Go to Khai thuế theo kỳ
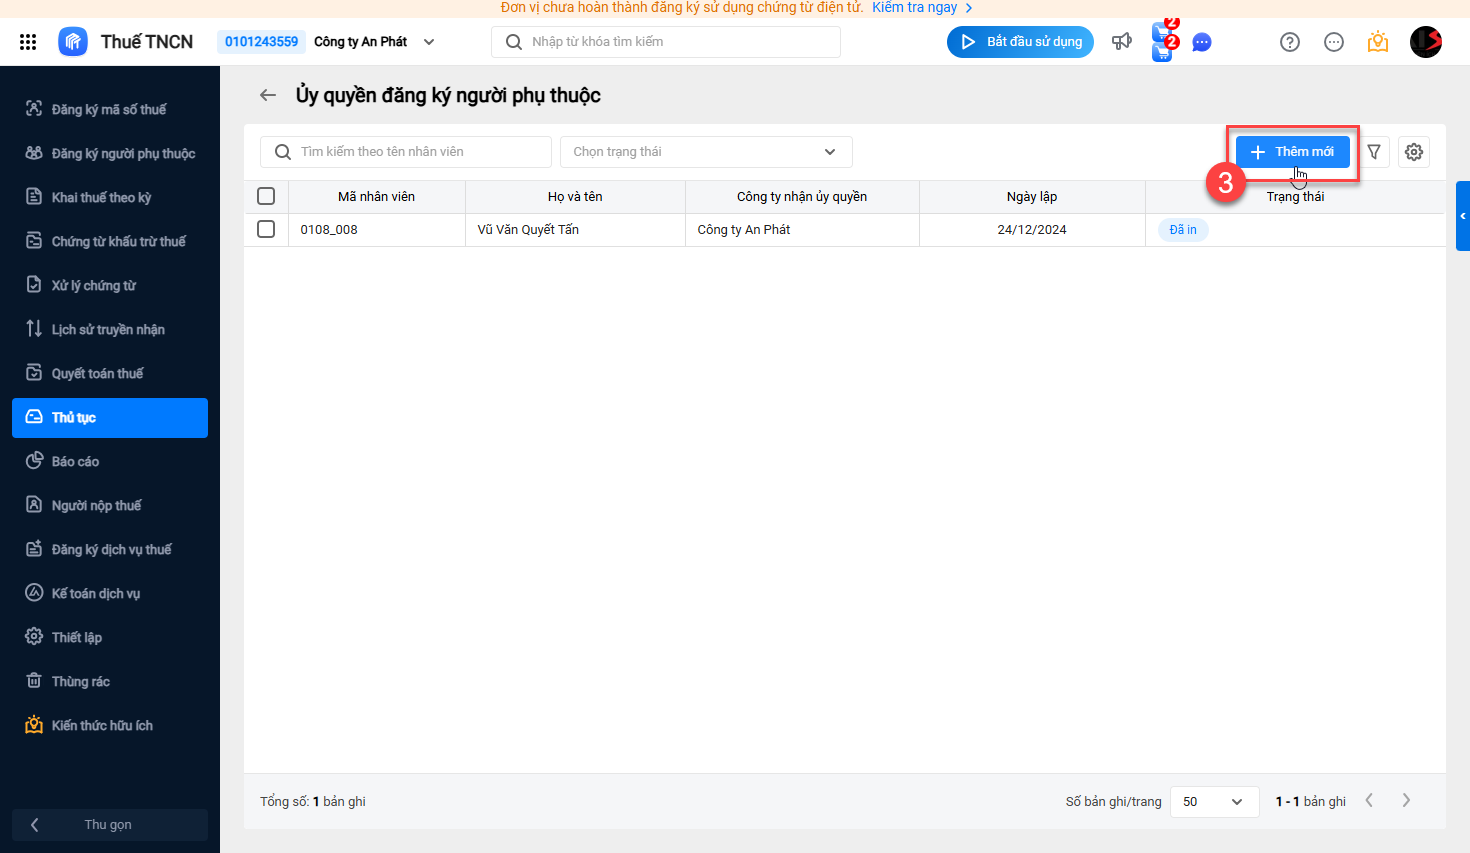 click(110, 197)
